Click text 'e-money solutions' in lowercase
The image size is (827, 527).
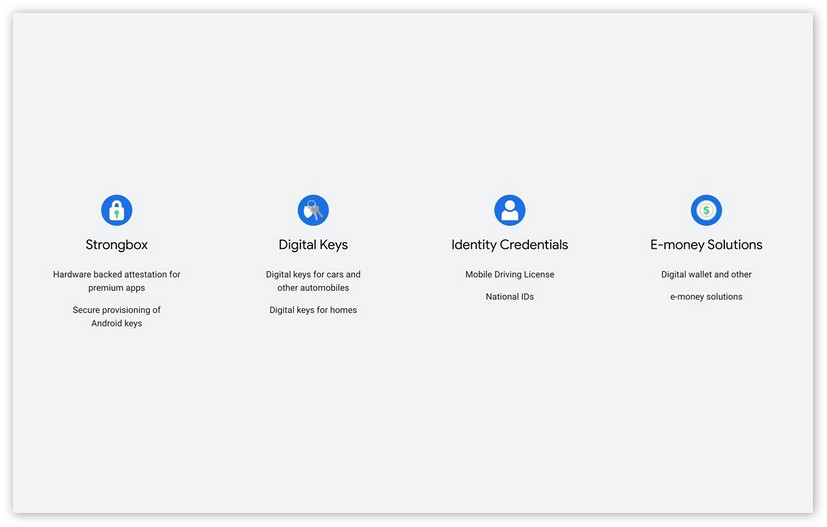click(706, 296)
